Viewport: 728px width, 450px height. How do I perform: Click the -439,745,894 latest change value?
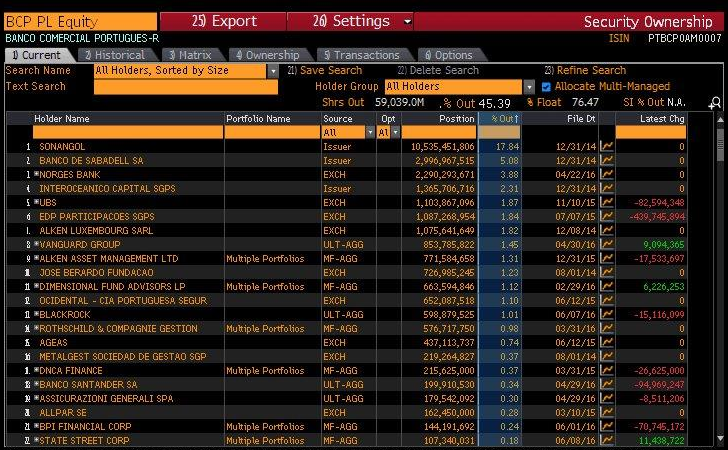coord(657,216)
